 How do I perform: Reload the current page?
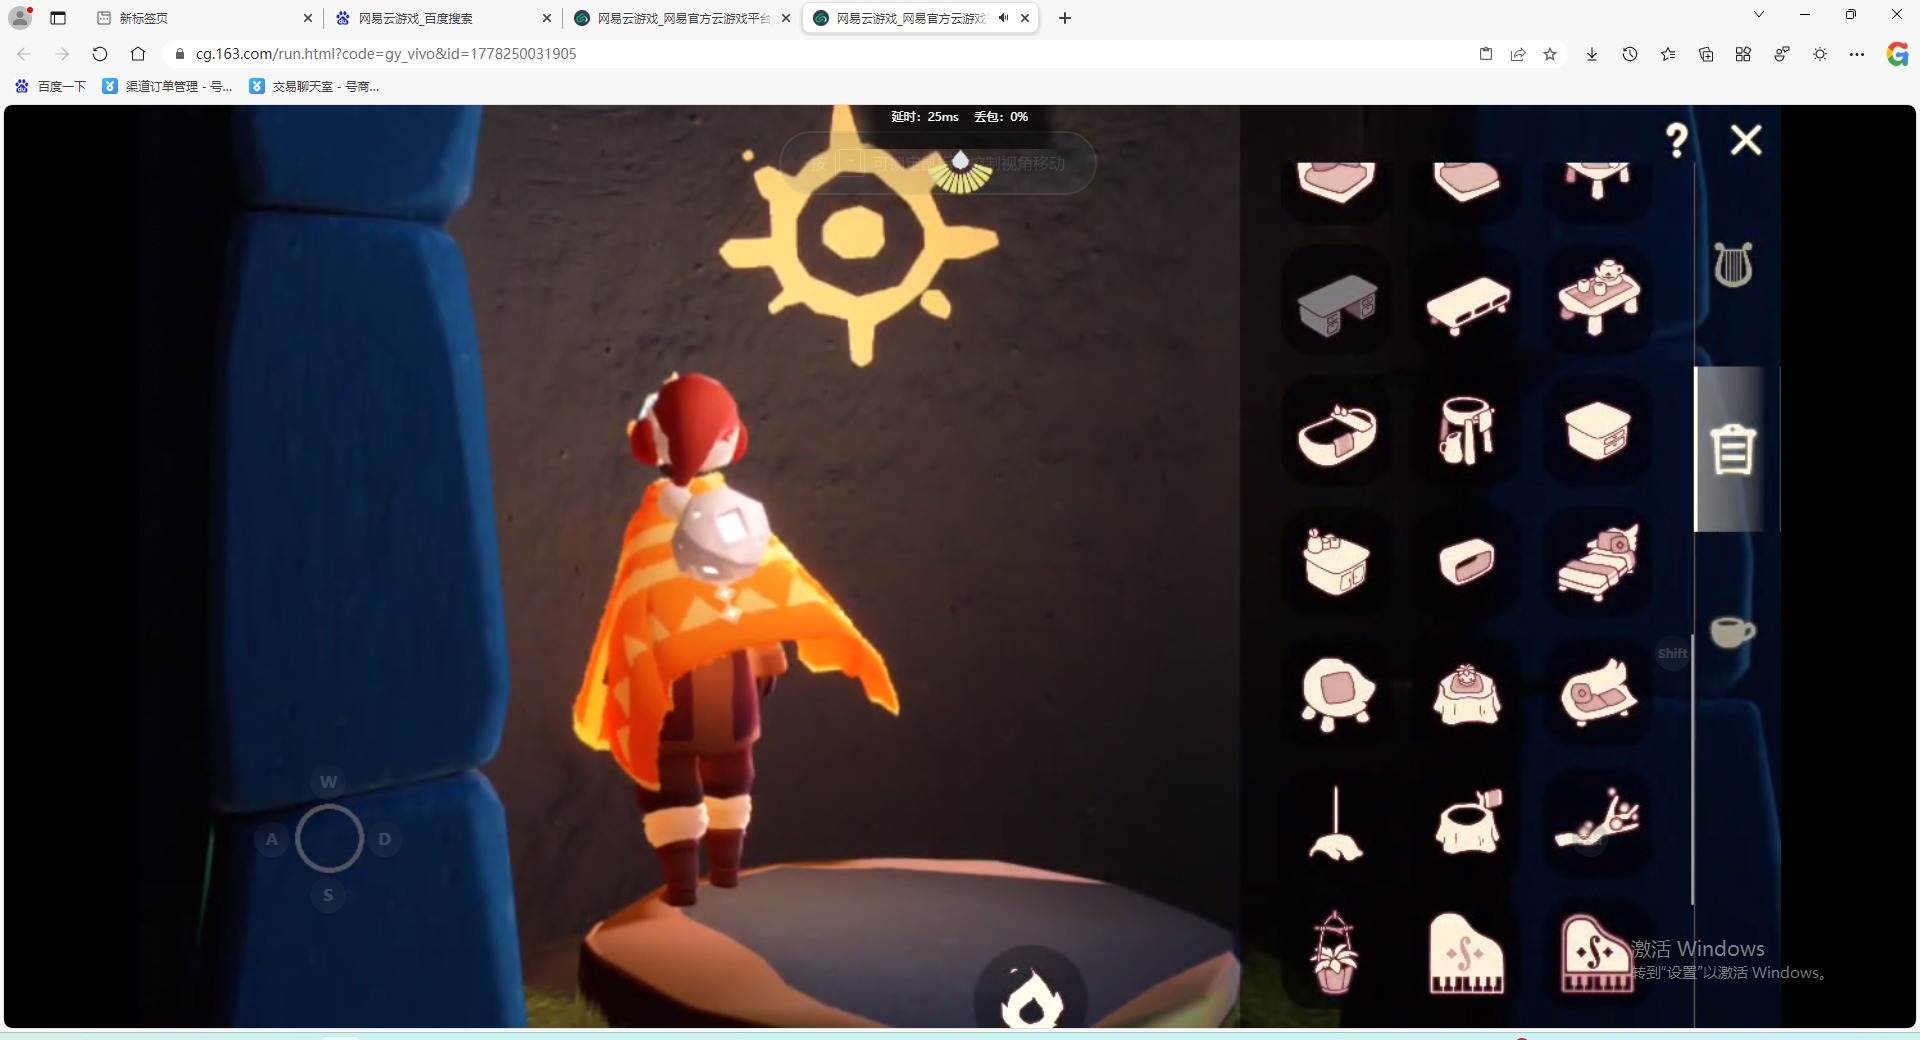click(x=100, y=54)
